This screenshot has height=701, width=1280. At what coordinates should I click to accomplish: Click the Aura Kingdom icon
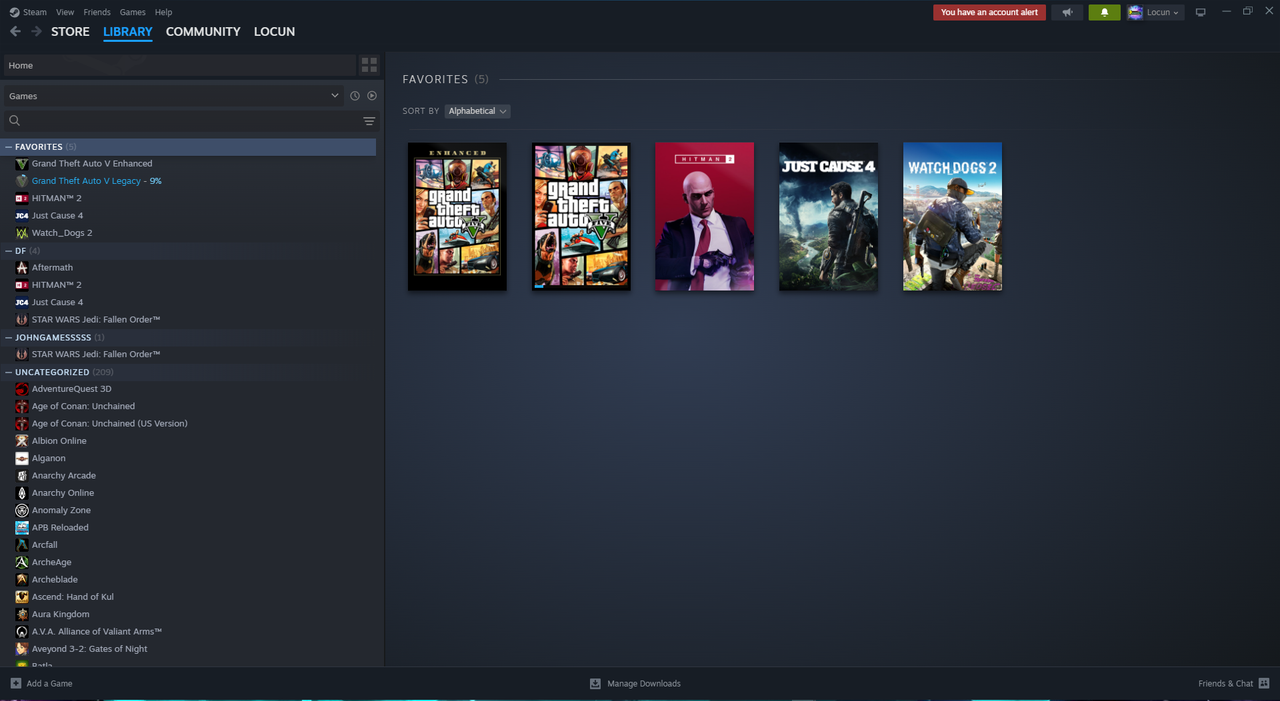tap(22, 614)
